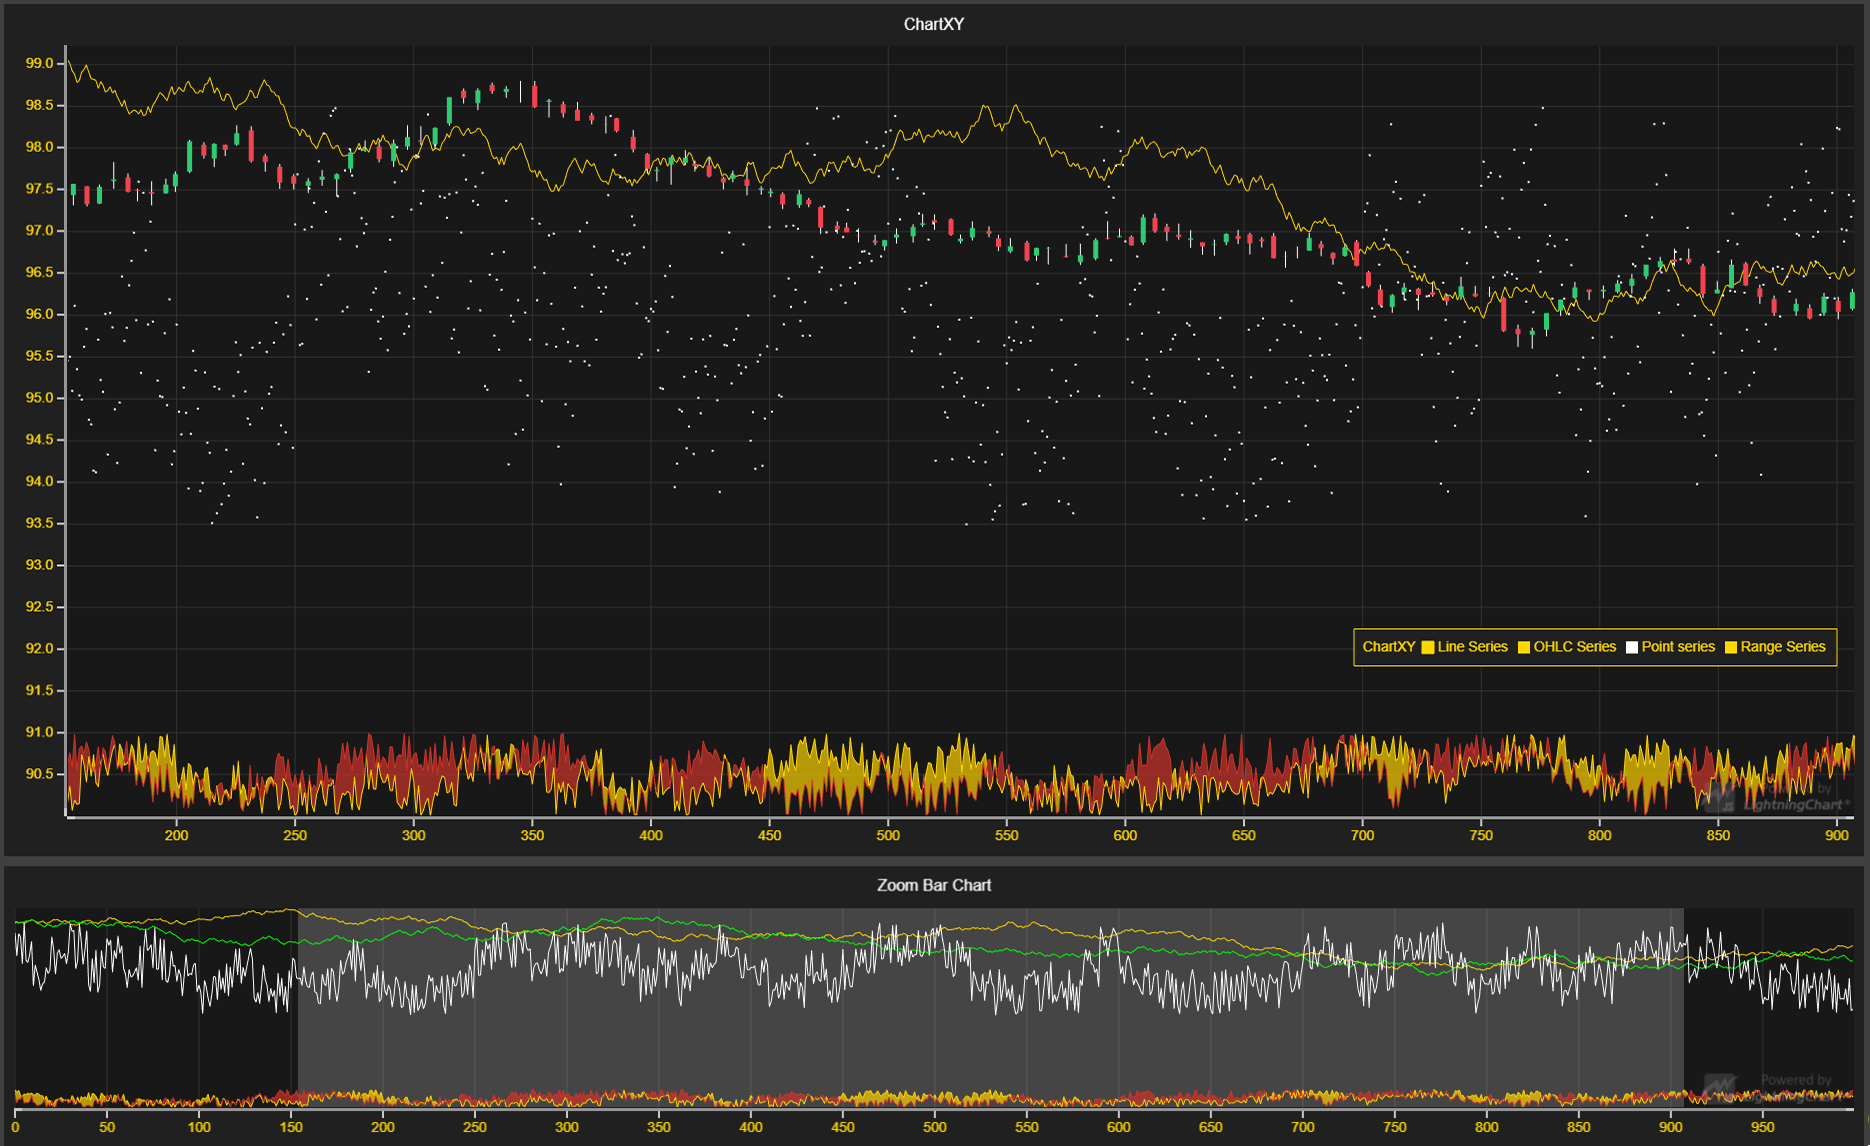Click the yellow Line Series swatch
This screenshot has width=1870, height=1146.
pyautogui.click(x=1428, y=647)
